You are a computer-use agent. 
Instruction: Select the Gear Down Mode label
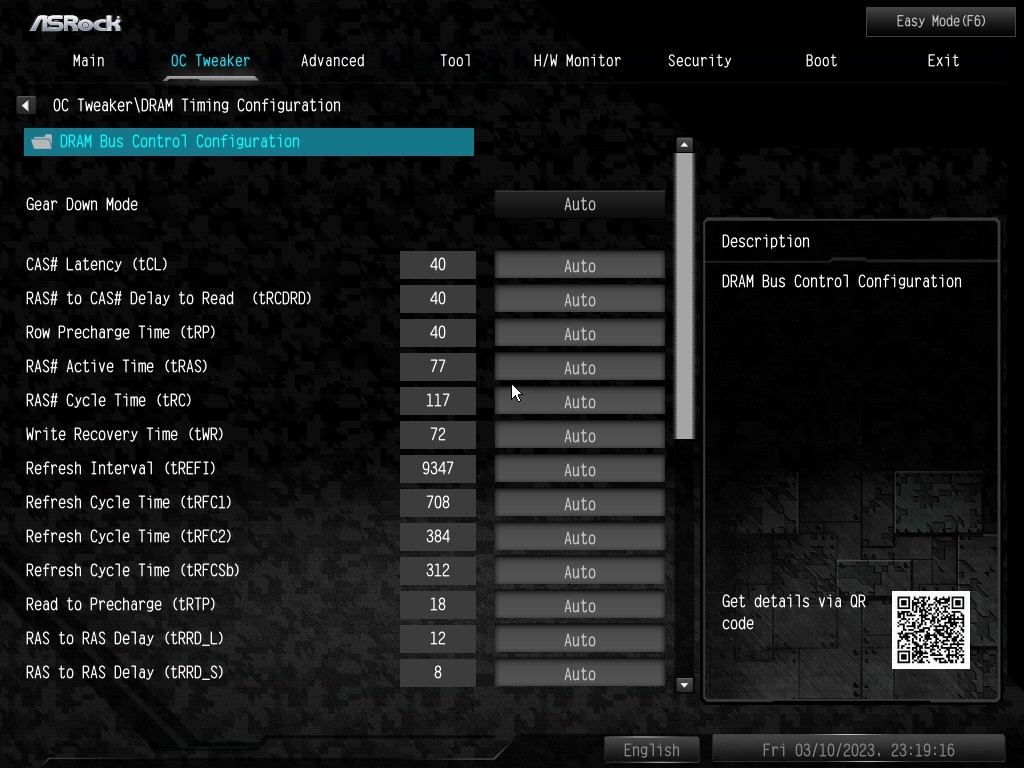tap(82, 204)
